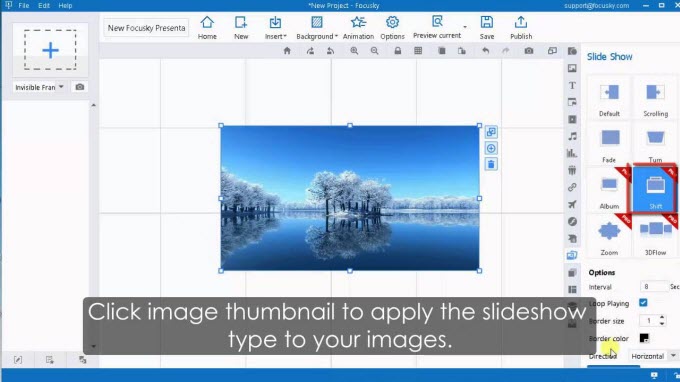Open the Insert dropdown menu

tap(275, 28)
